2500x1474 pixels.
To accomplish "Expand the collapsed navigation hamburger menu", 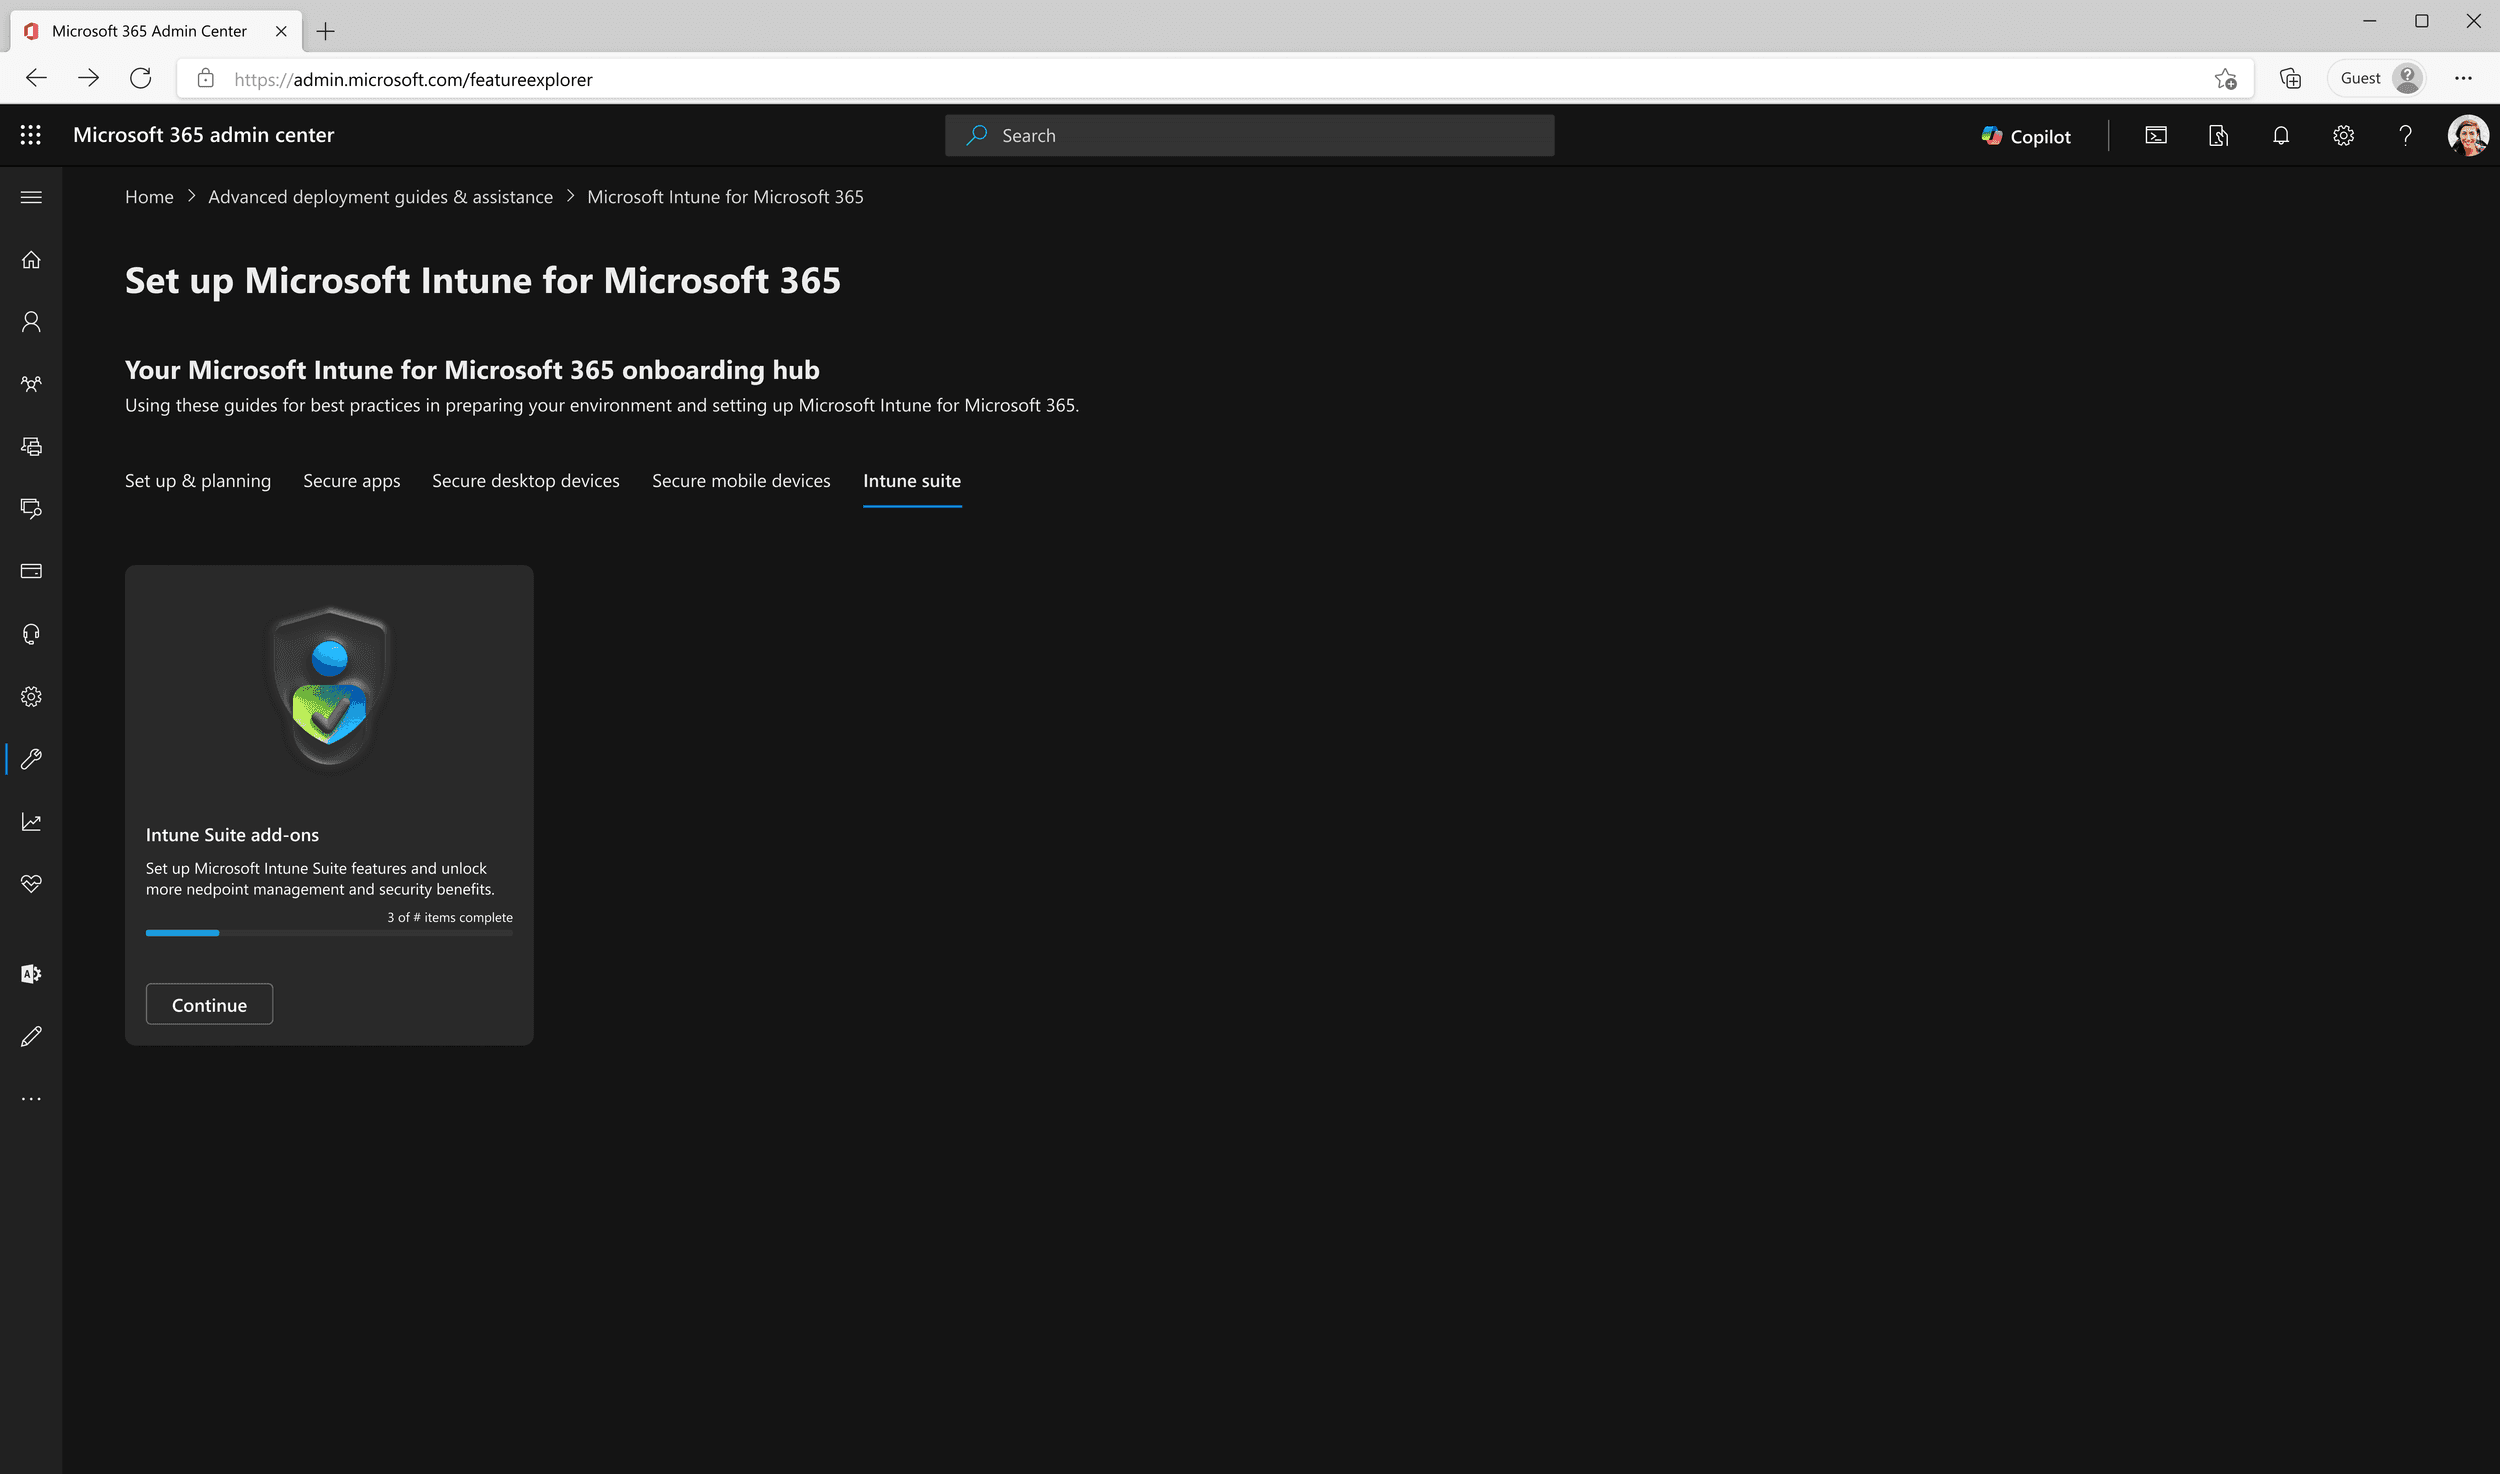I will 31,197.
